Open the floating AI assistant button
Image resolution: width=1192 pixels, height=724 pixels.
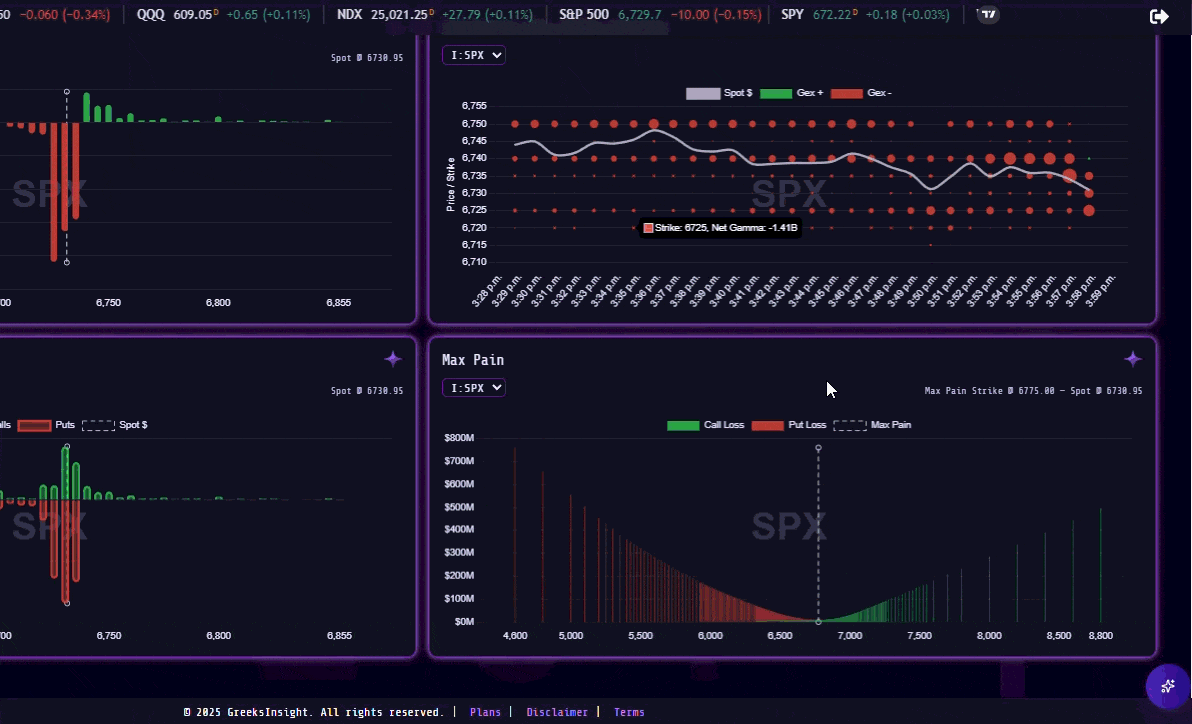pos(1166,686)
